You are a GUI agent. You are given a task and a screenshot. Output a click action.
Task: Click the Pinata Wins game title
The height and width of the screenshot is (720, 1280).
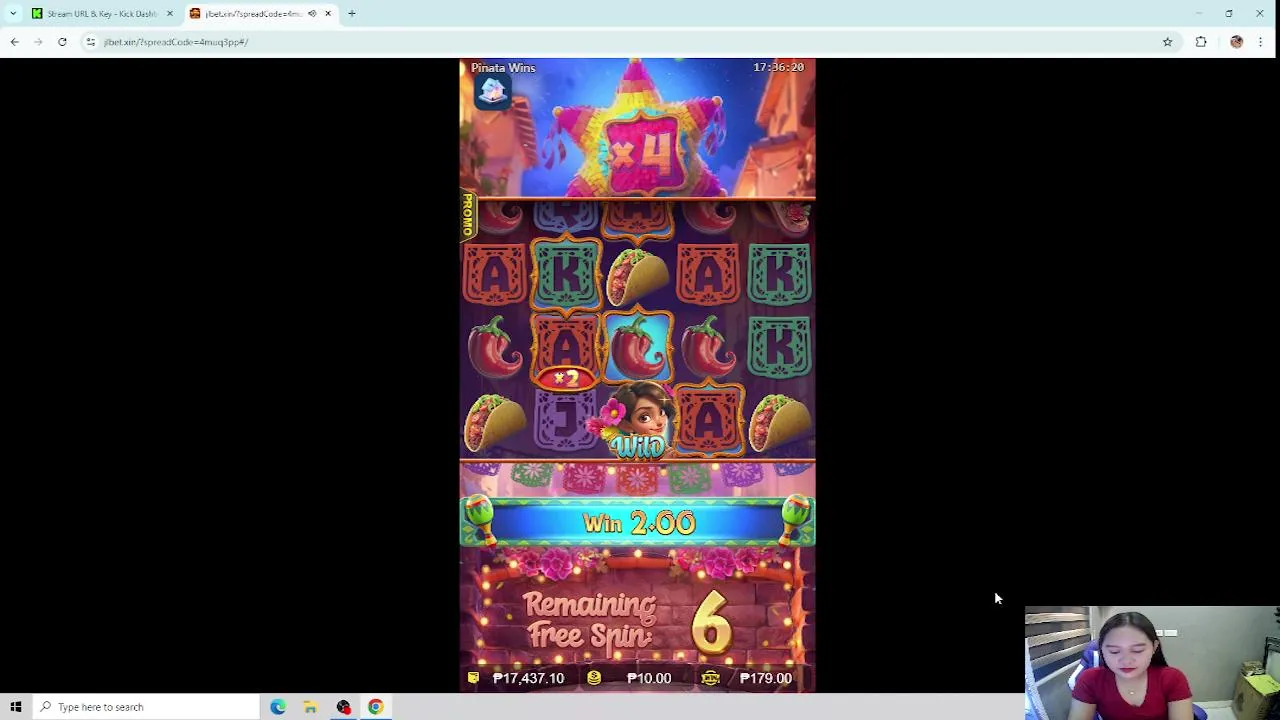(x=503, y=68)
